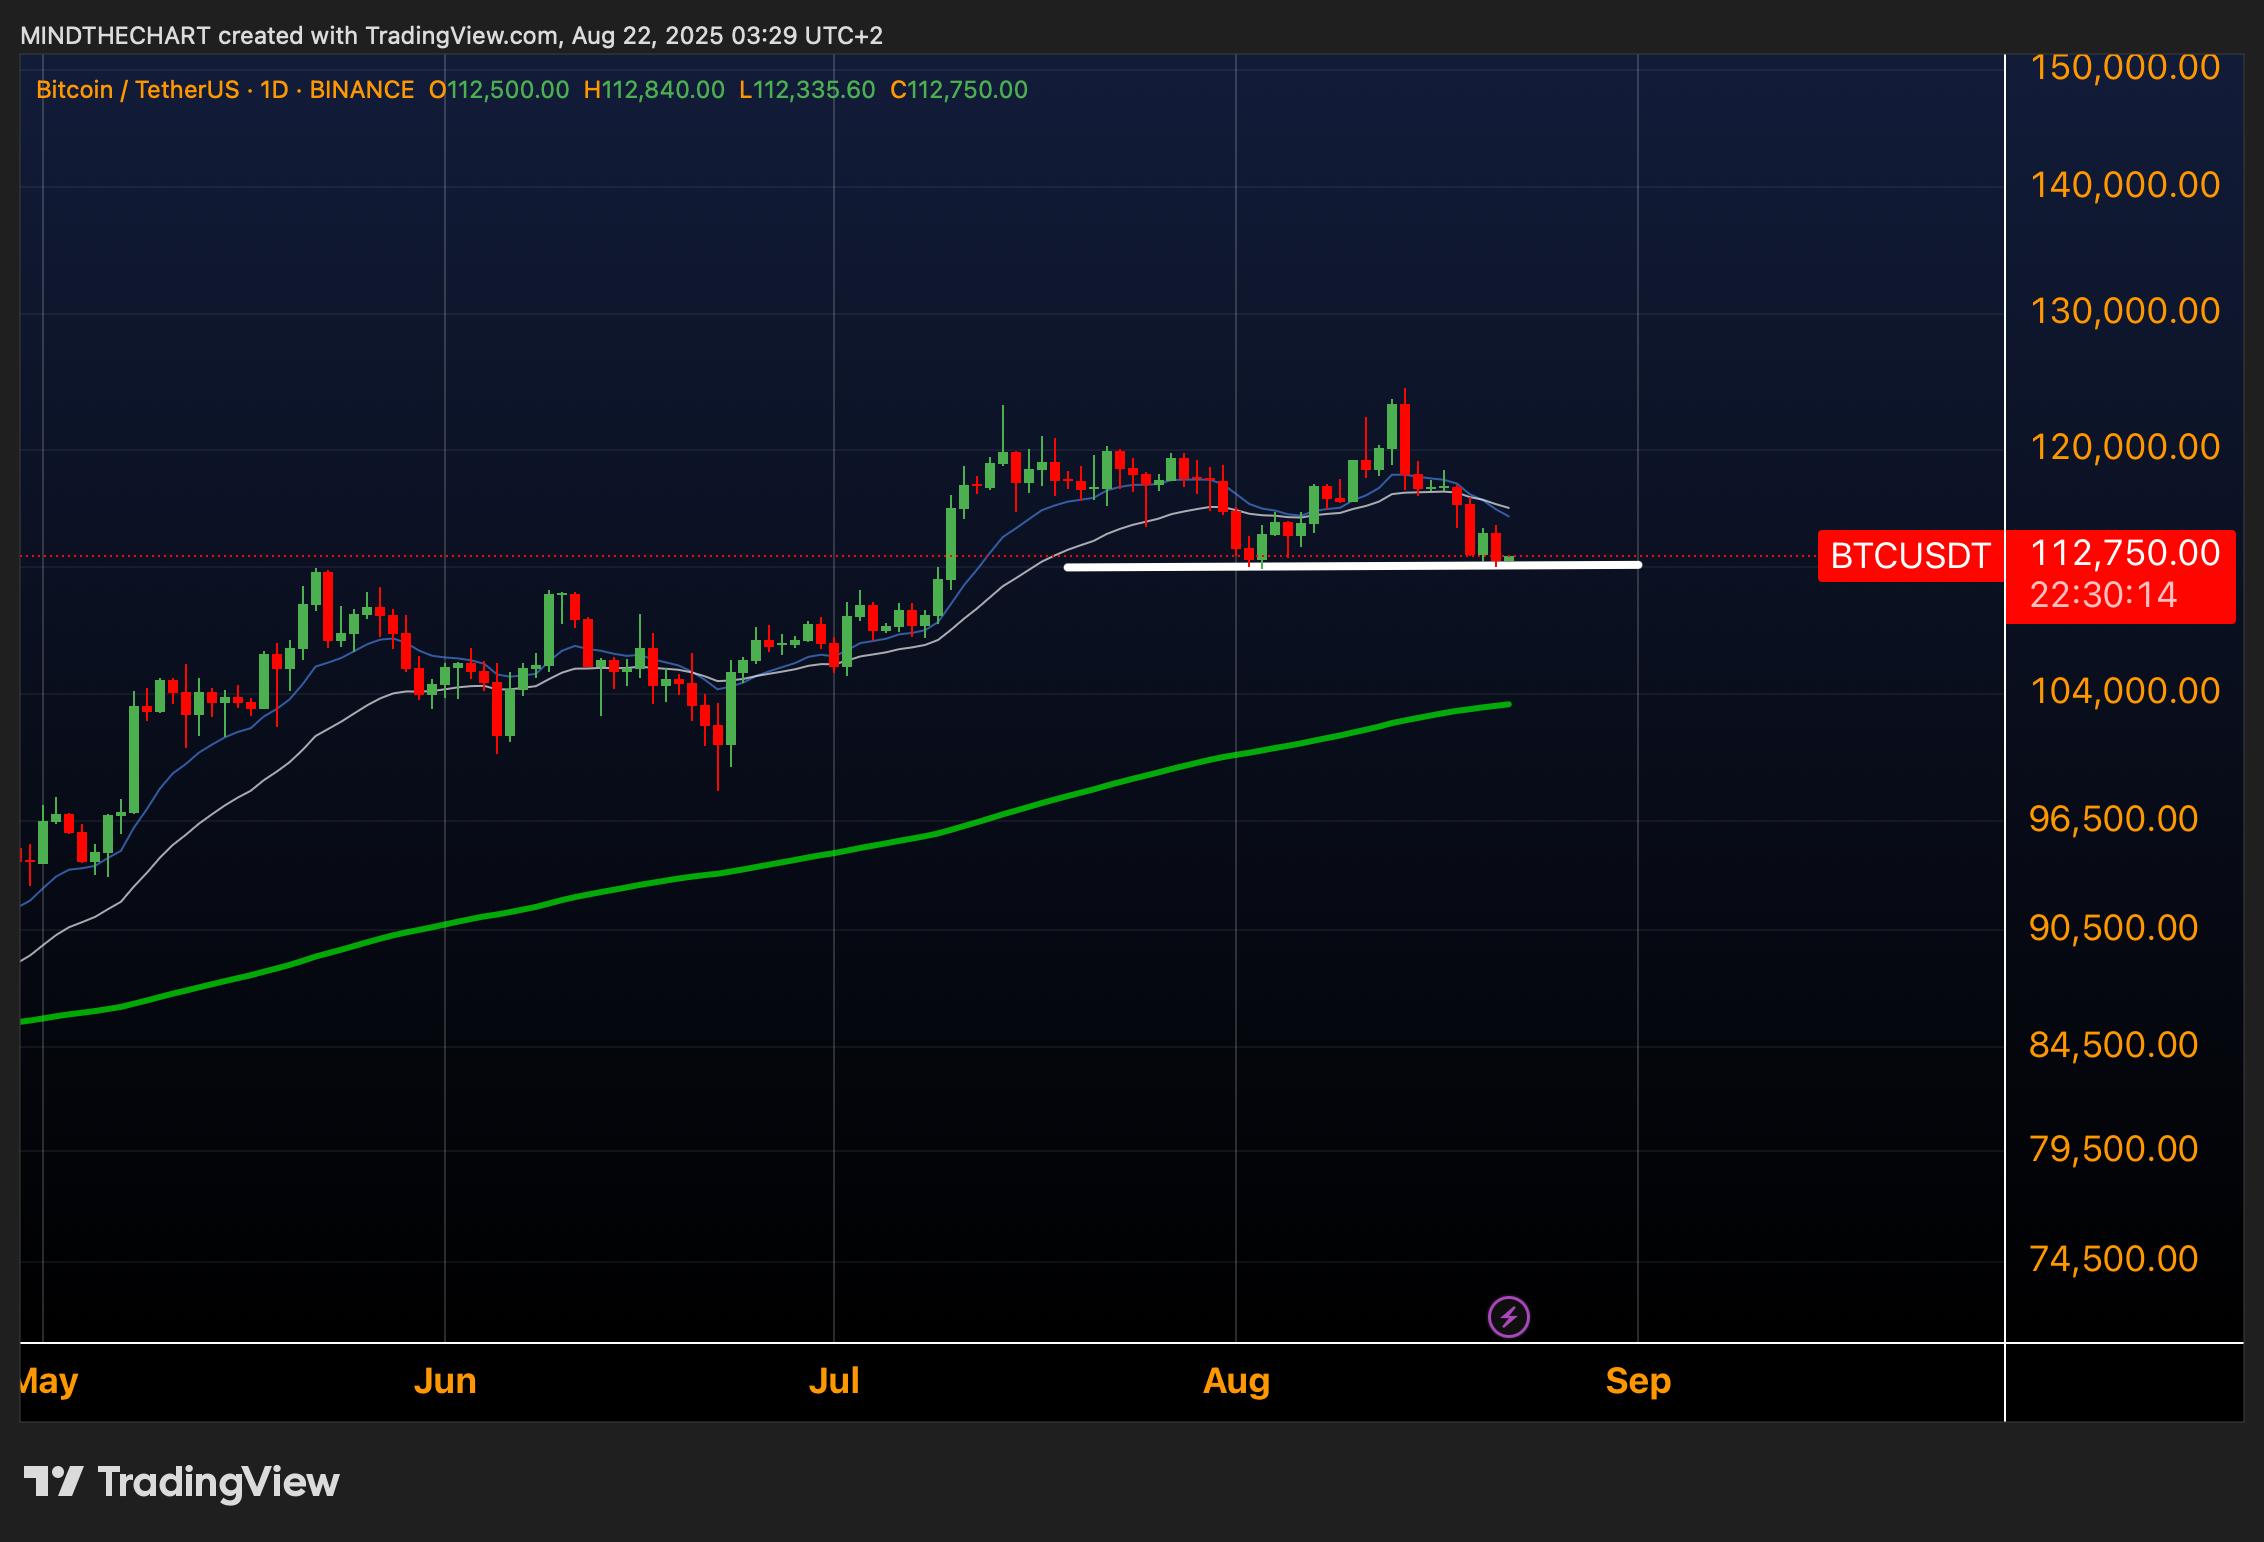2264x1542 pixels.
Task: Click the Sep label on the time axis
Action: coord(1637,1381)
